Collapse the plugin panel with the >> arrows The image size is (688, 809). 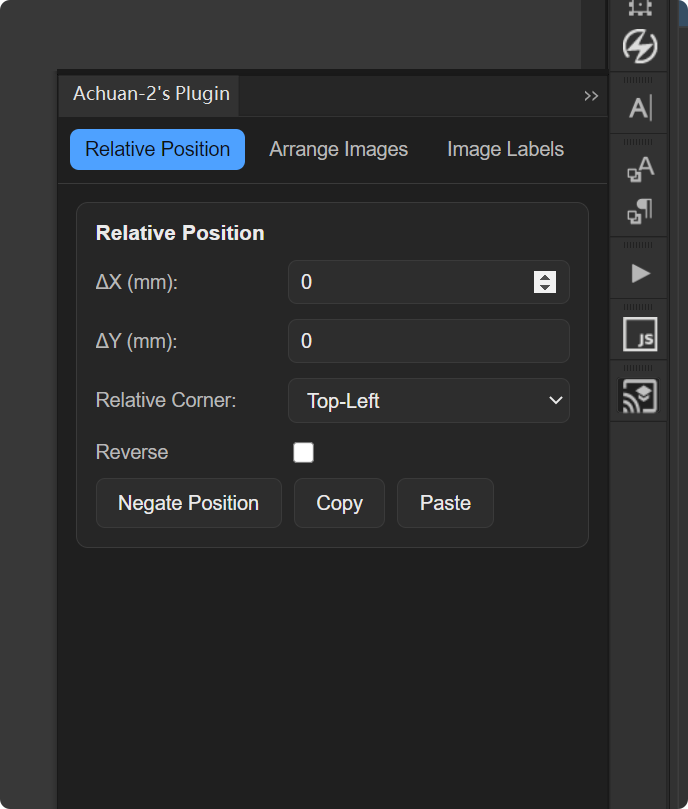590,96
